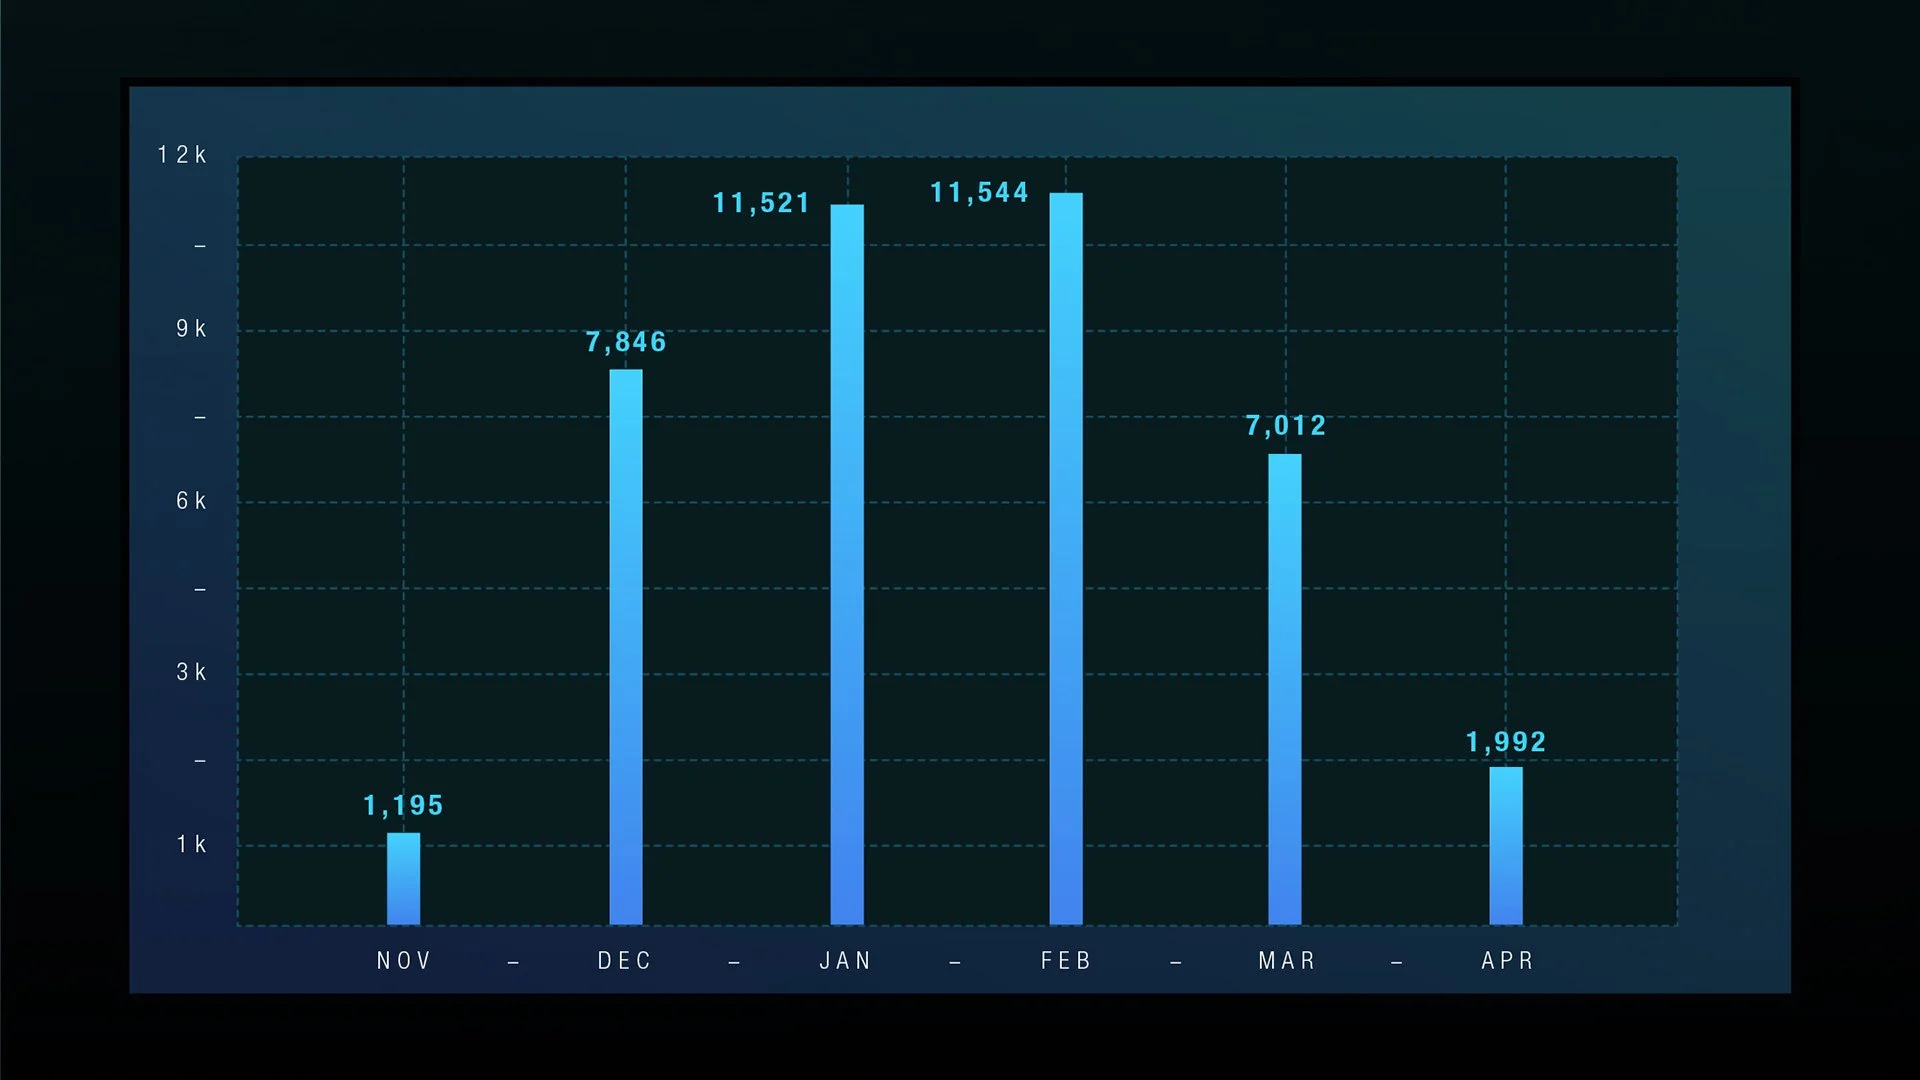Viewport: 1920px width, 1080px height.
Task: Click the JAN bar in the chart
Action: (847, 564)
